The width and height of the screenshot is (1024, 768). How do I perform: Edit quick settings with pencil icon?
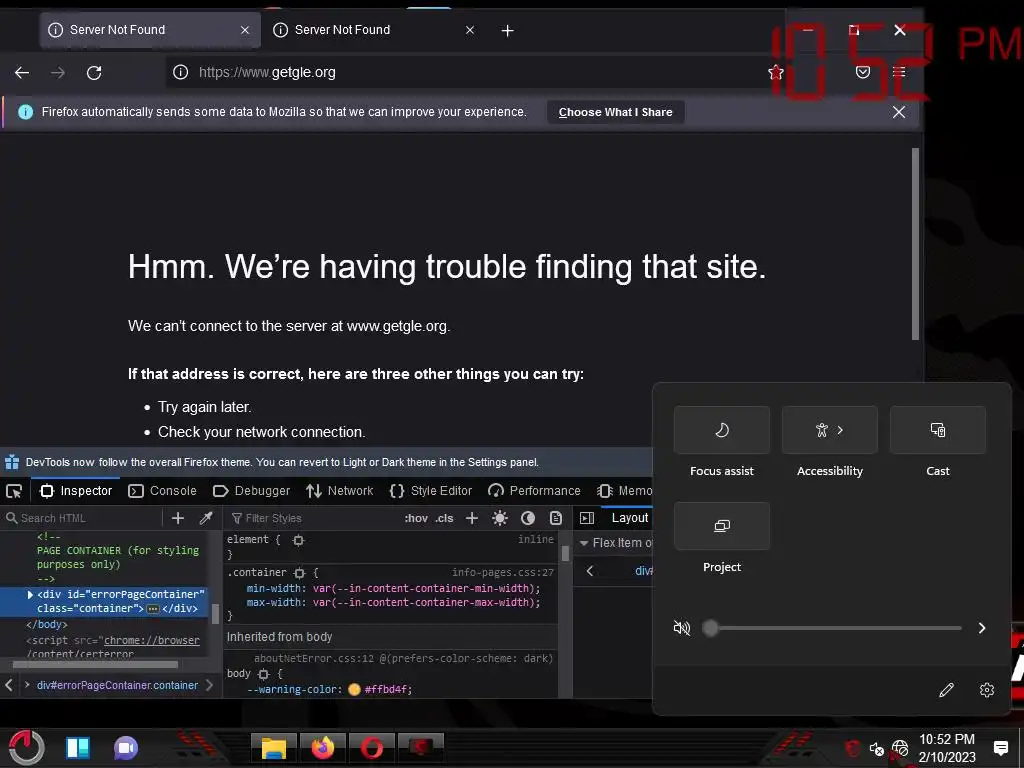[946, 690]
